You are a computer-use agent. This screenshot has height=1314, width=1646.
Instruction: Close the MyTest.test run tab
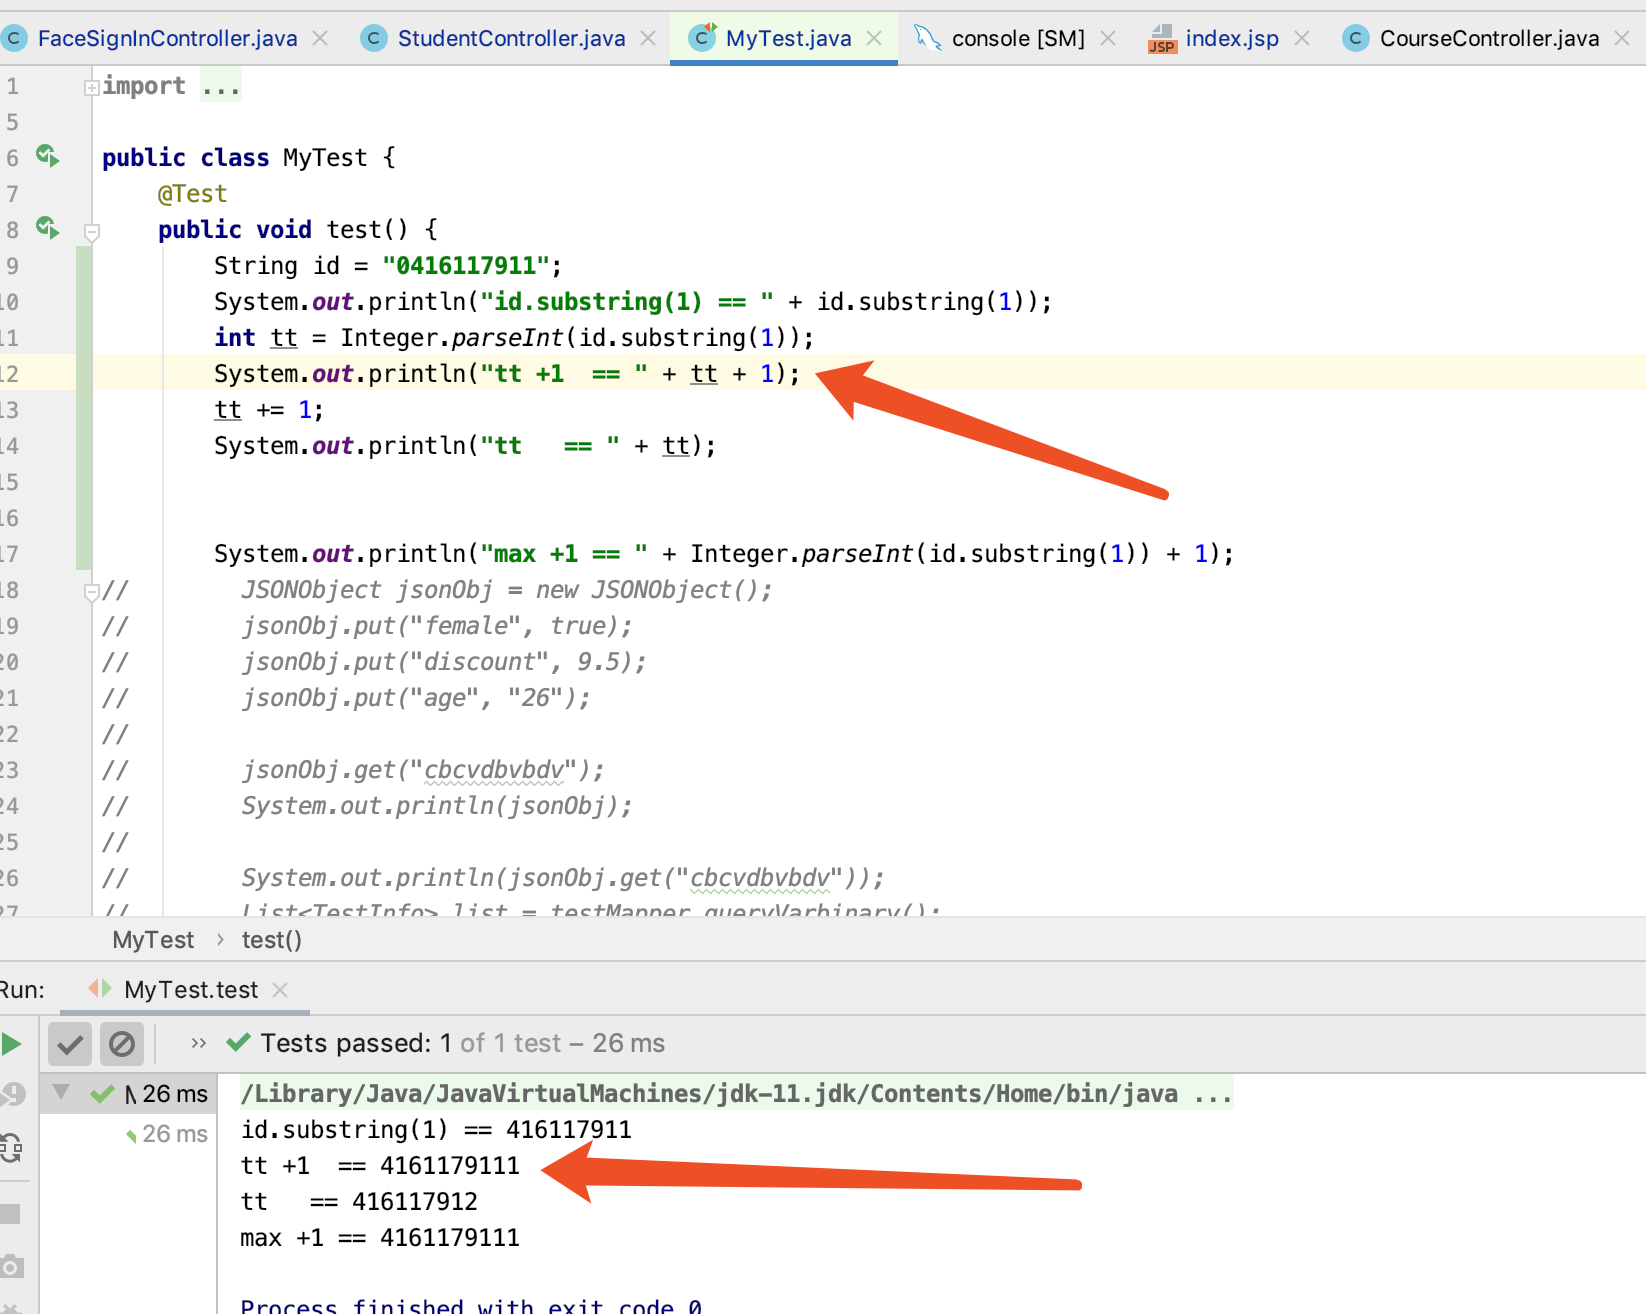[280, 990]
